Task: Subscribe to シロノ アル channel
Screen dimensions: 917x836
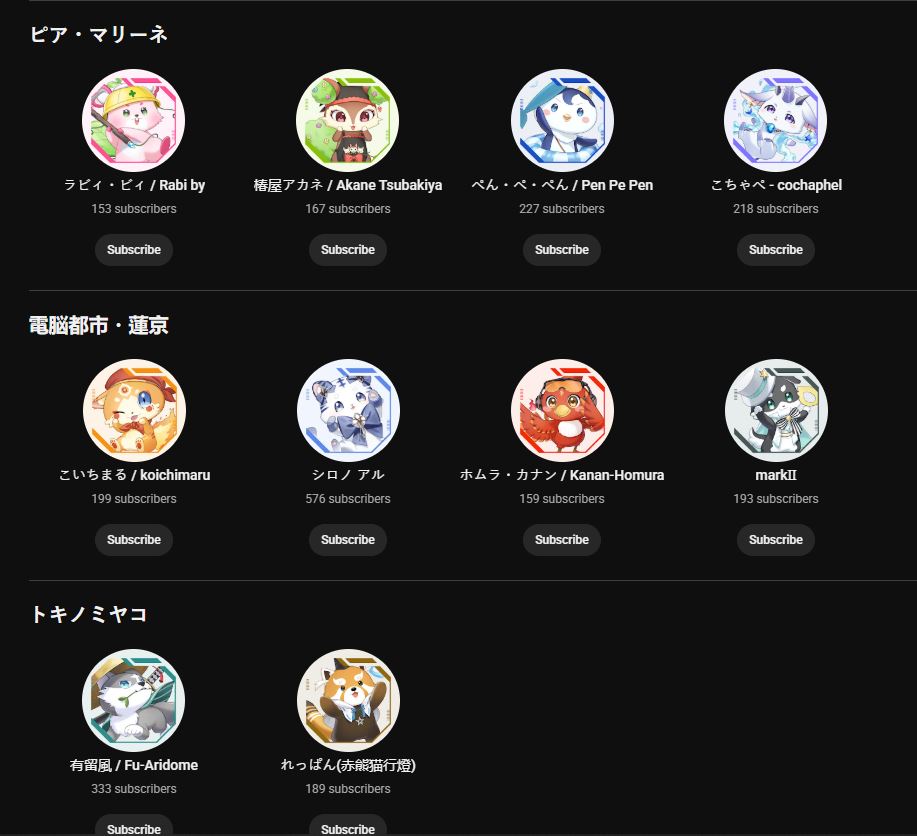Action: tap(348, 540)
